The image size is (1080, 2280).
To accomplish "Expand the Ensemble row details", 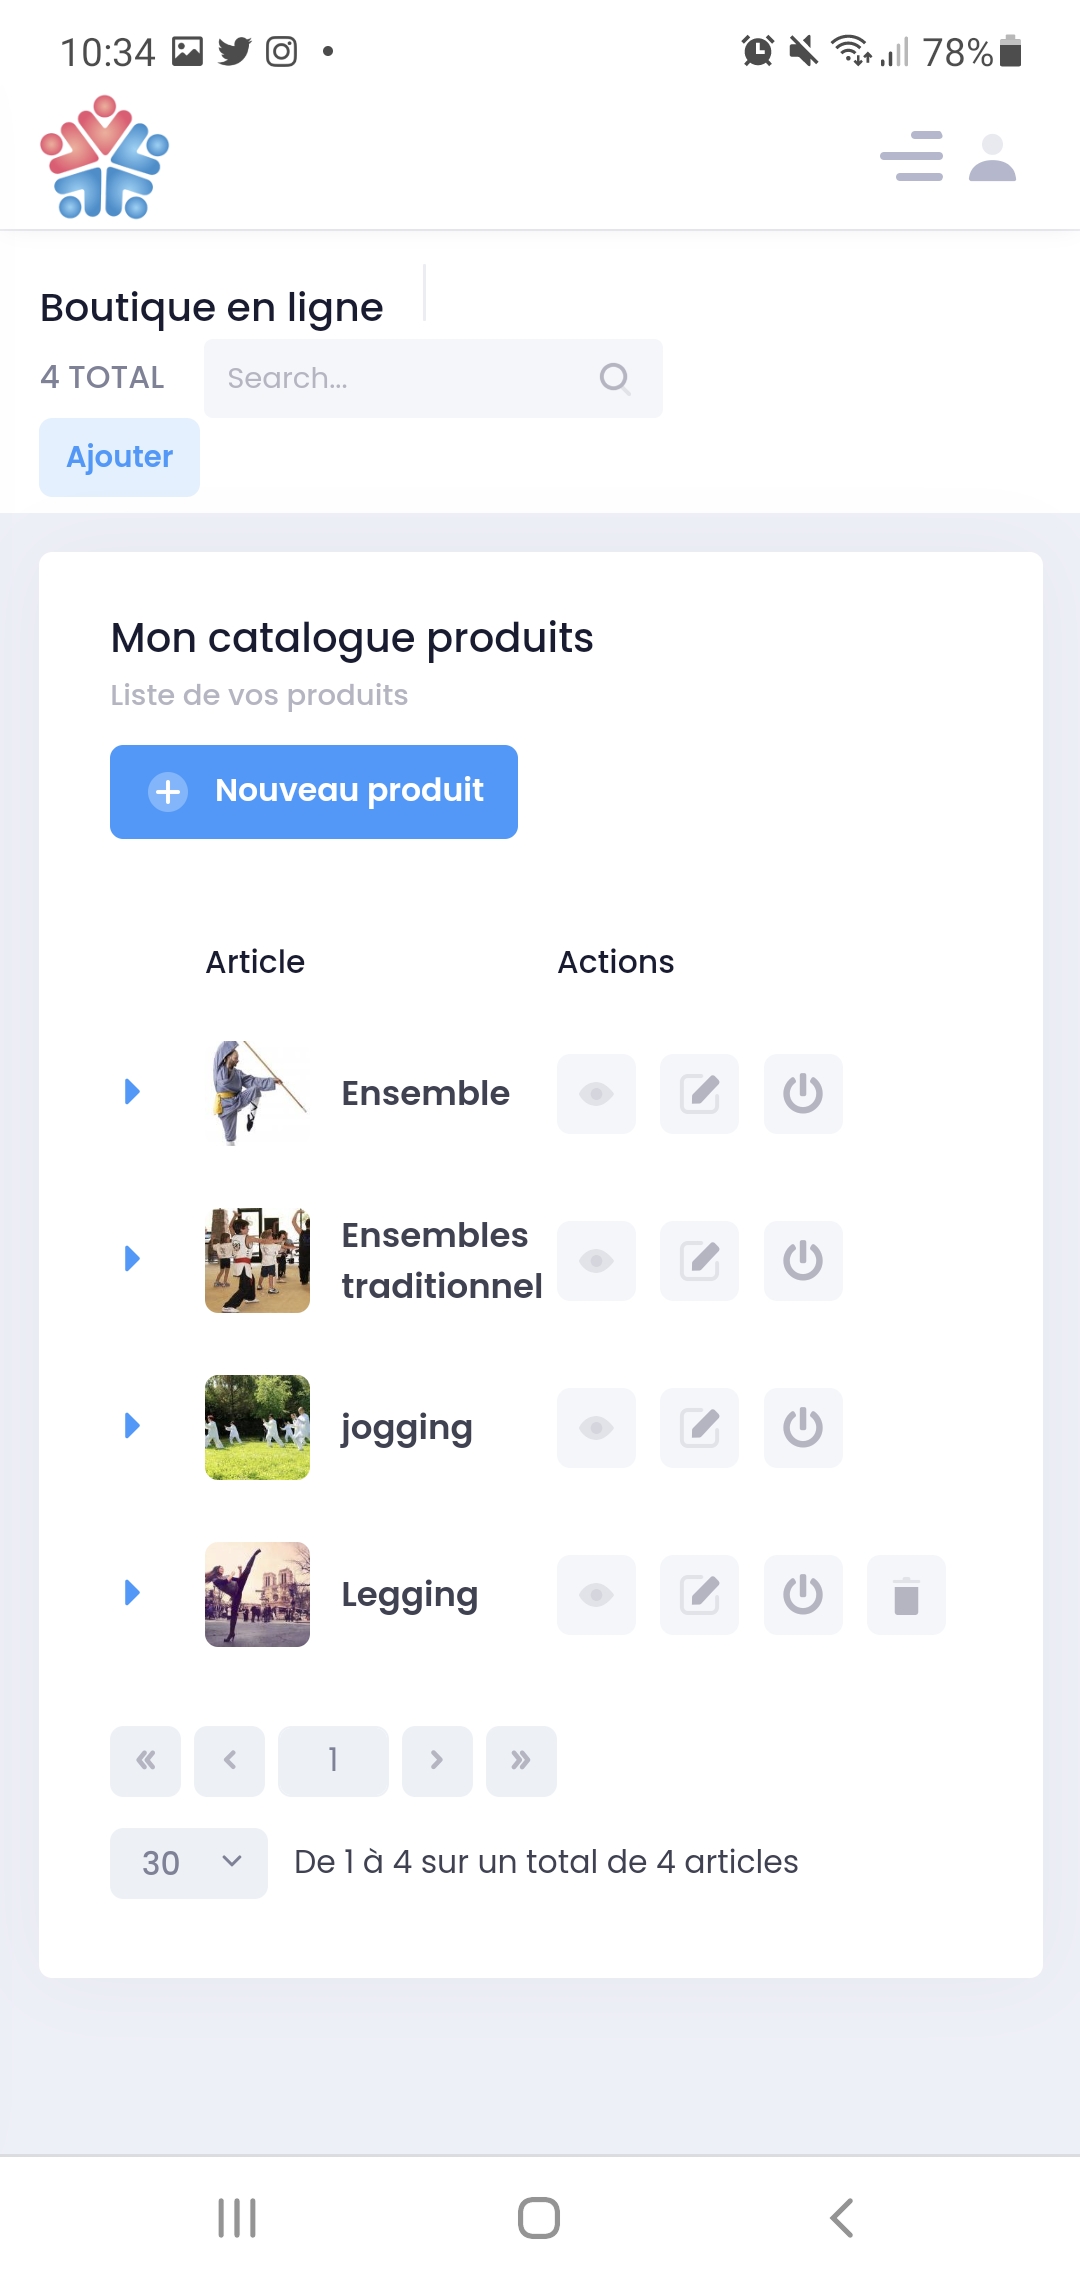I will [132, 1091].
